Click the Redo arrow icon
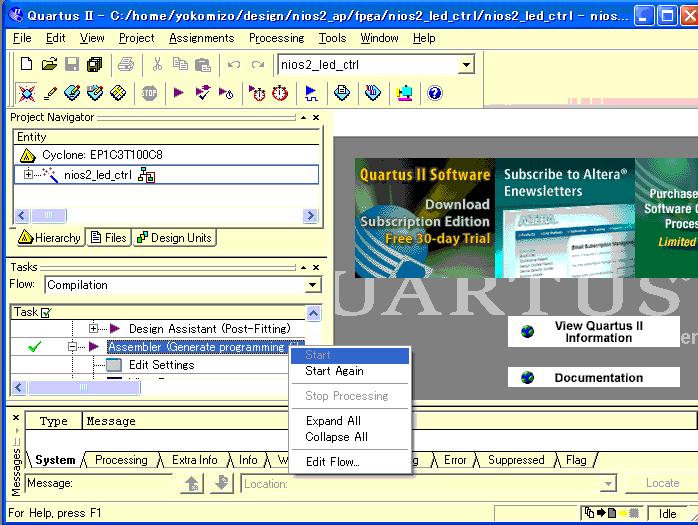Screen dimensions: 698x525 click(258, 65)
